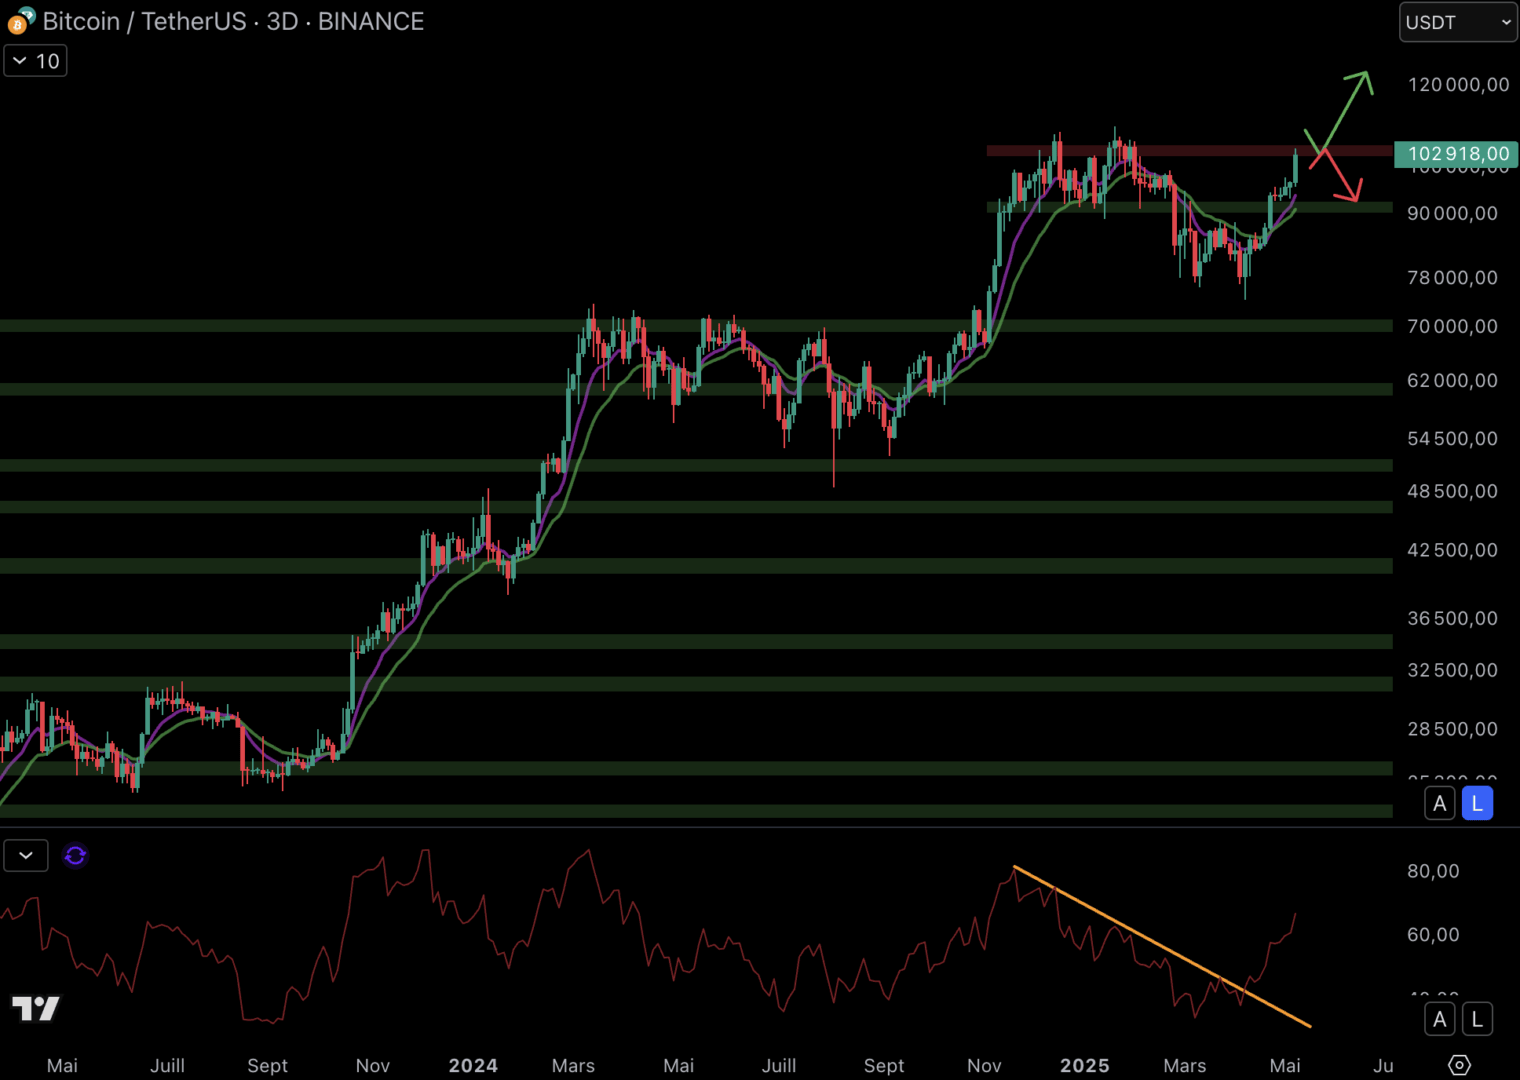The width and height of the screenshot is (1520, 1080).
Task: Click the TradingView logo
Action: [x=36, y=1008]
